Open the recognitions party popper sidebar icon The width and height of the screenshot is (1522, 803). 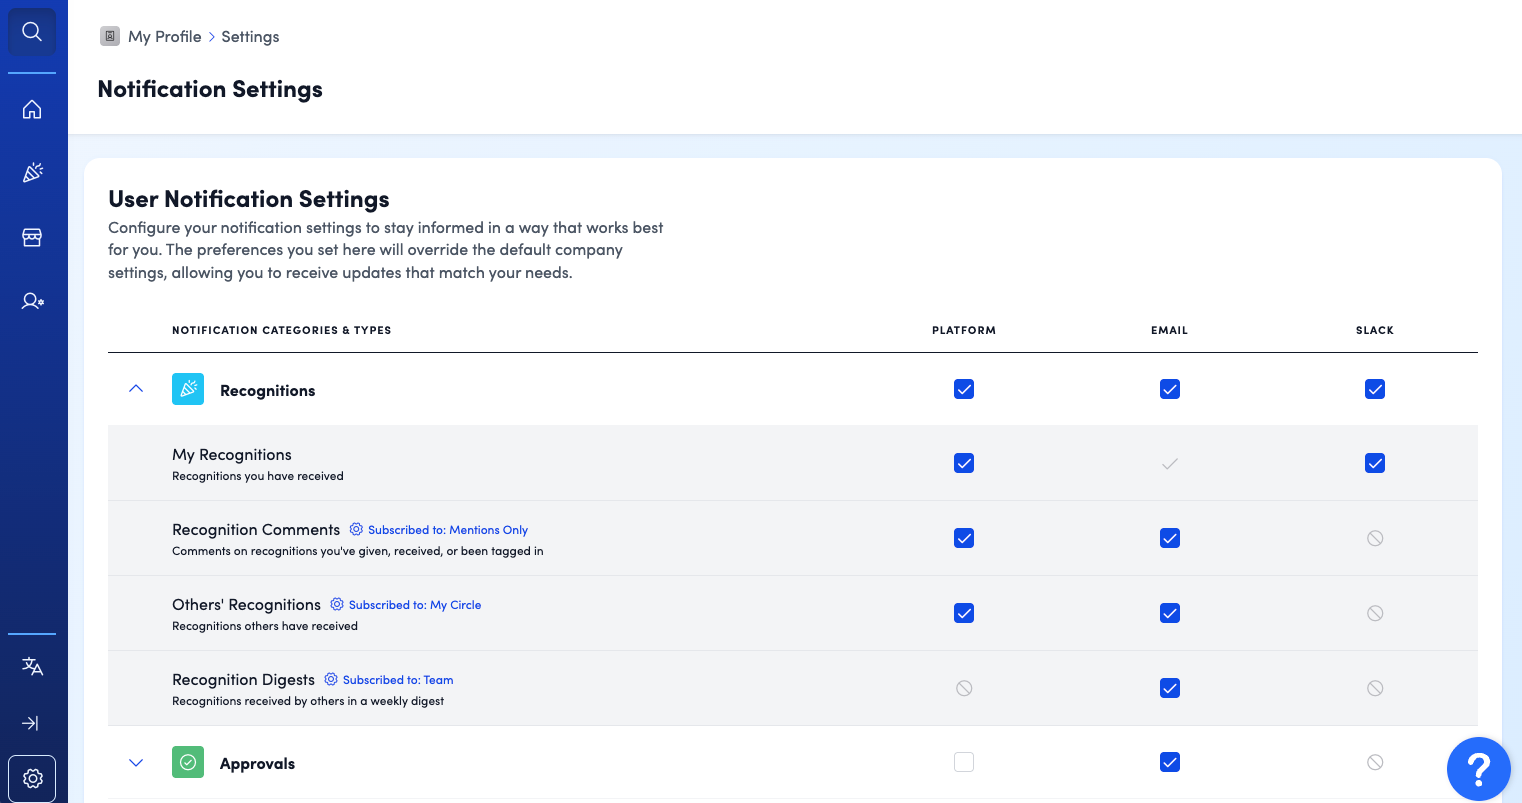32,173
